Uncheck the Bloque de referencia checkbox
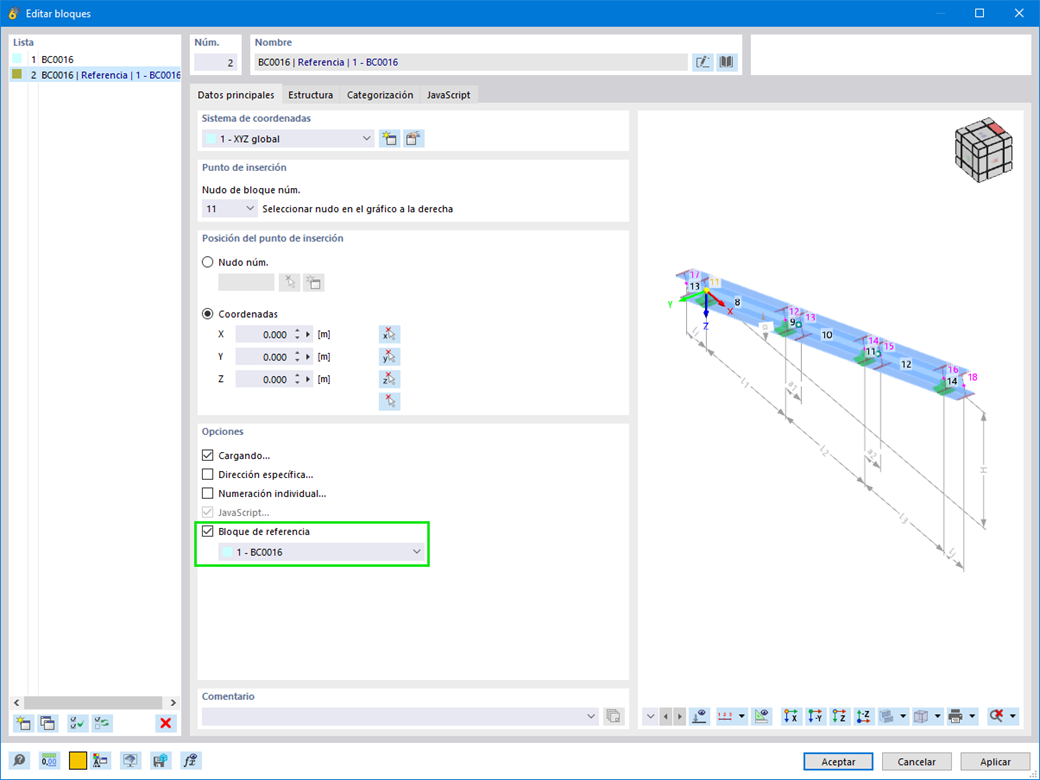 pyautogui.click(x=208, y=531)
